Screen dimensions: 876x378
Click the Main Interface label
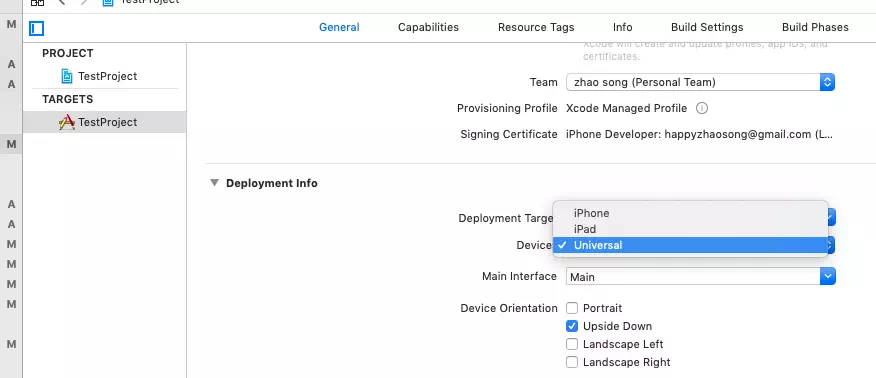[x=519, y=276]
